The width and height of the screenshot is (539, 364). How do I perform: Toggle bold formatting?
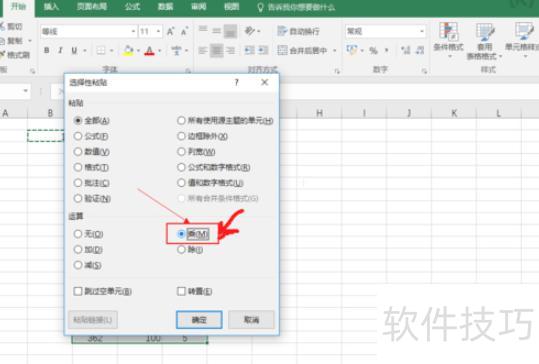tap(47, 51)
